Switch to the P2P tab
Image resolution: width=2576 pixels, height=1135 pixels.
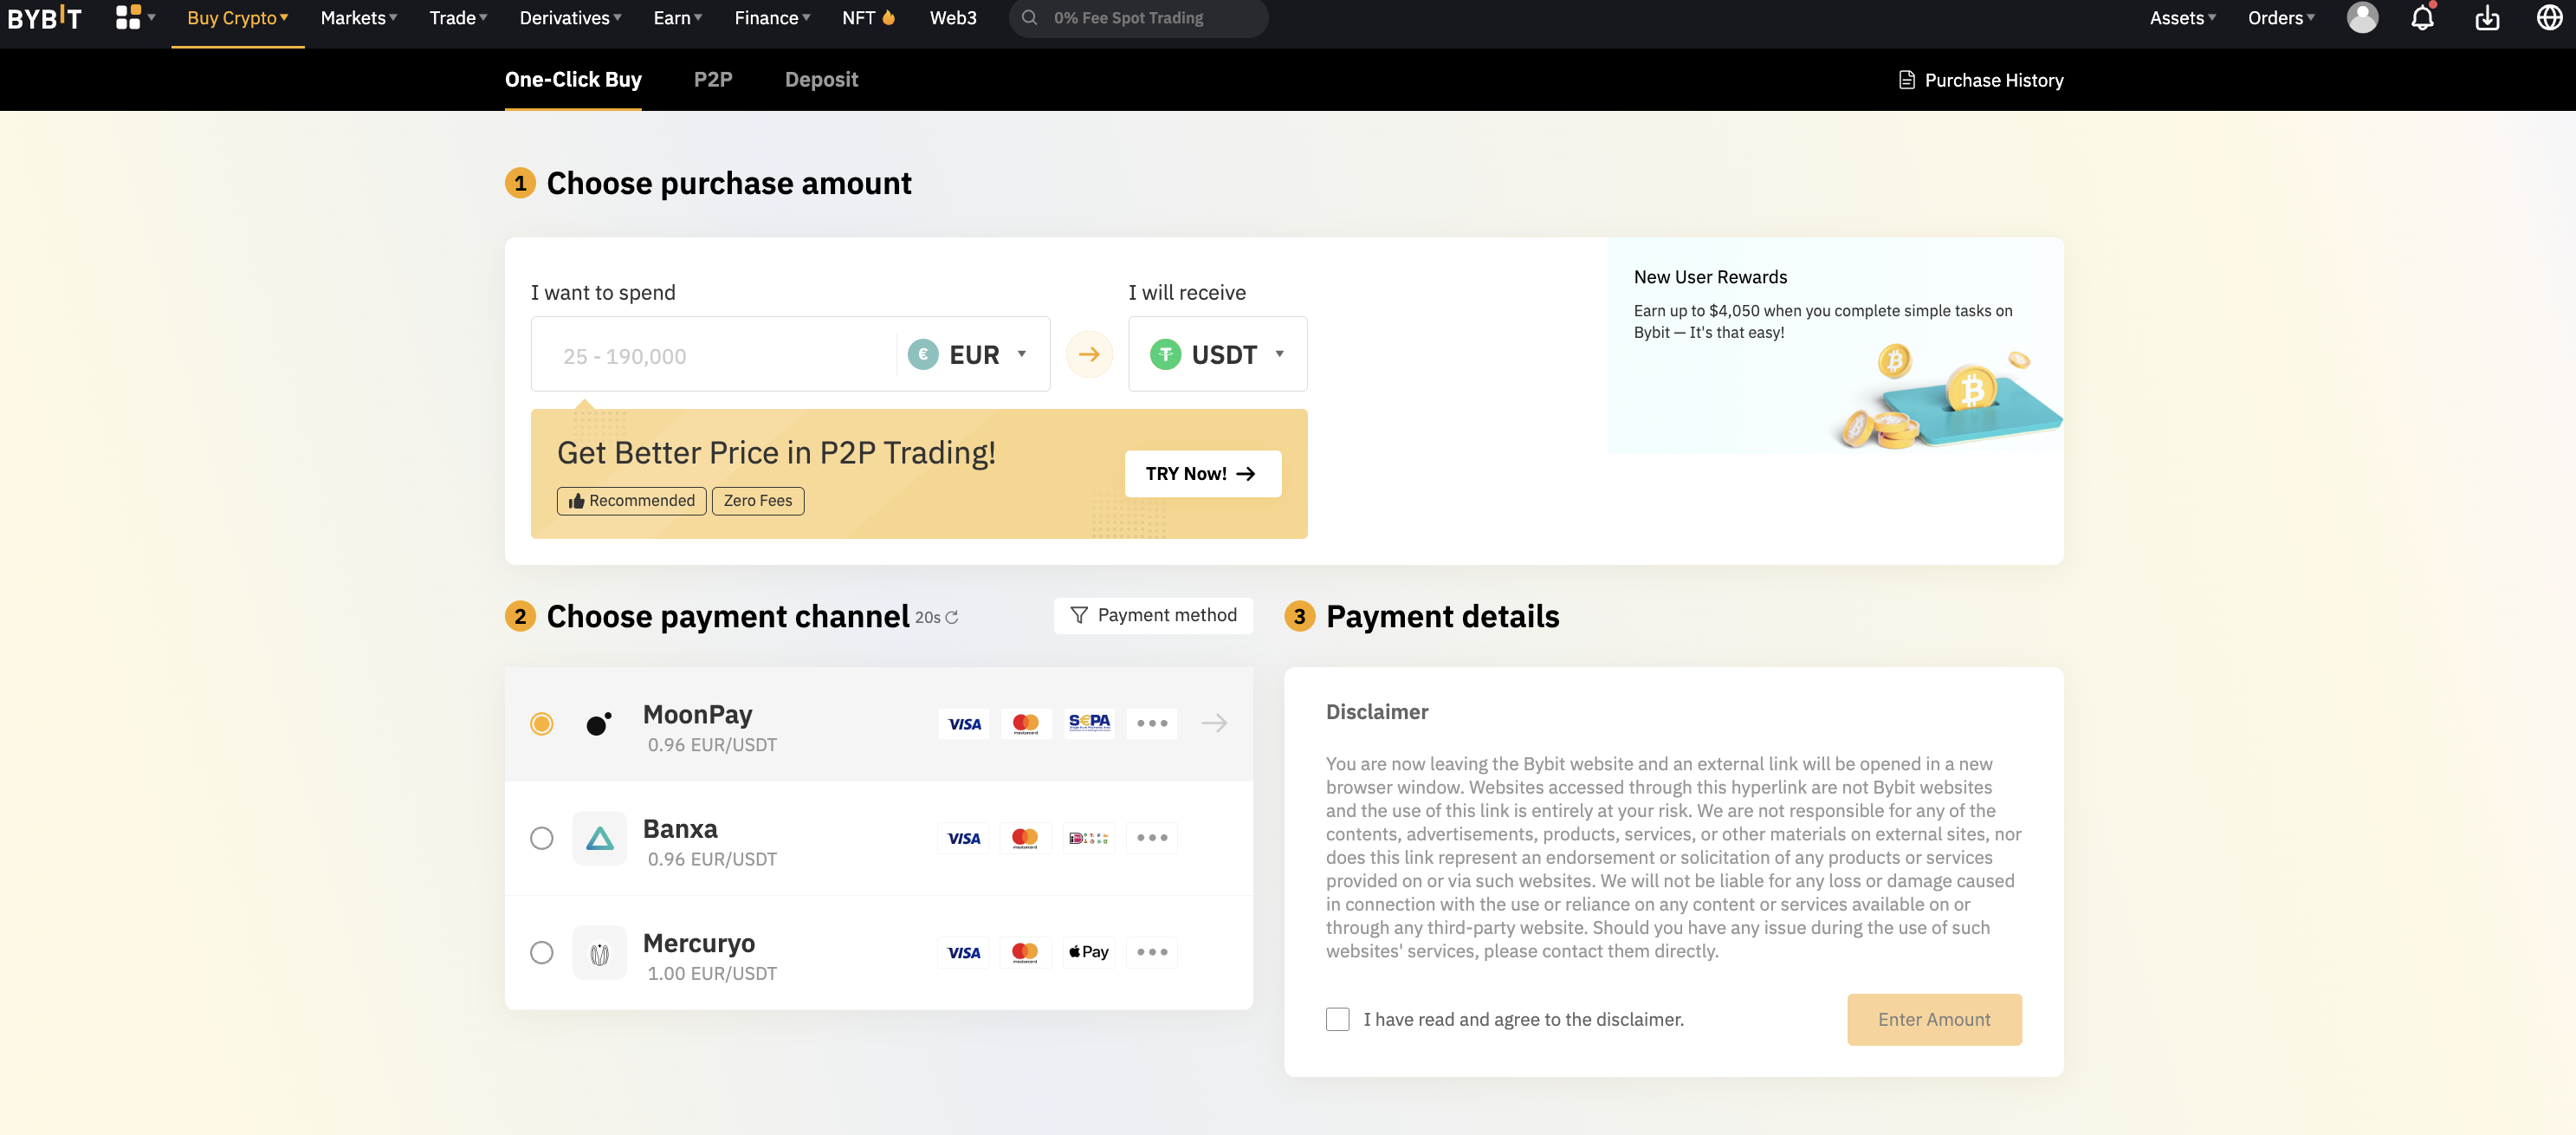click(x=713, y=80)
